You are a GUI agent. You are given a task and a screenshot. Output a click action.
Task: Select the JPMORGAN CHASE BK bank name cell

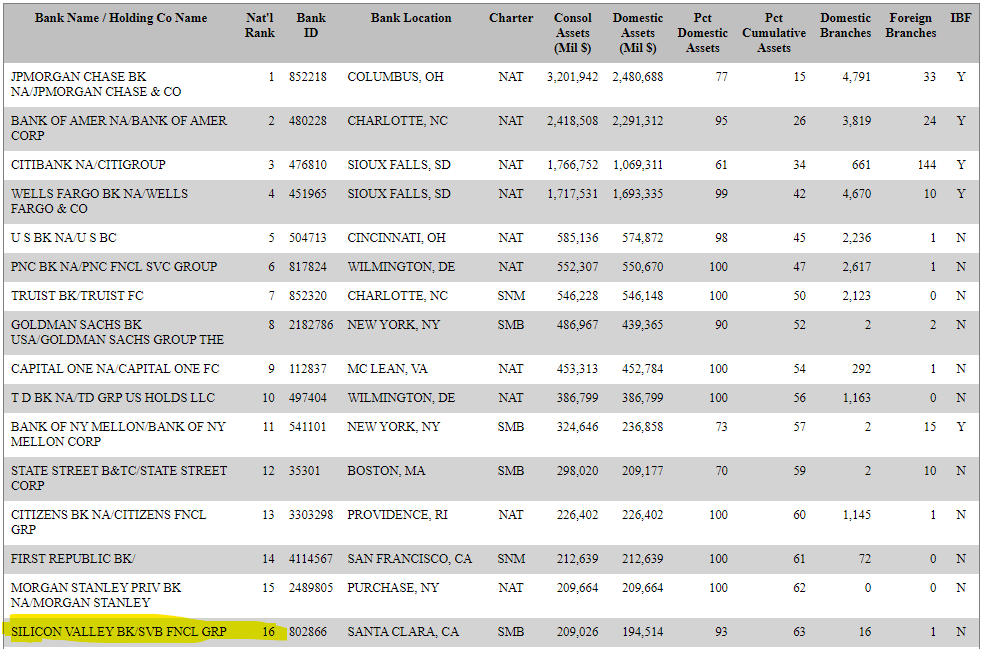pos(96,84)
